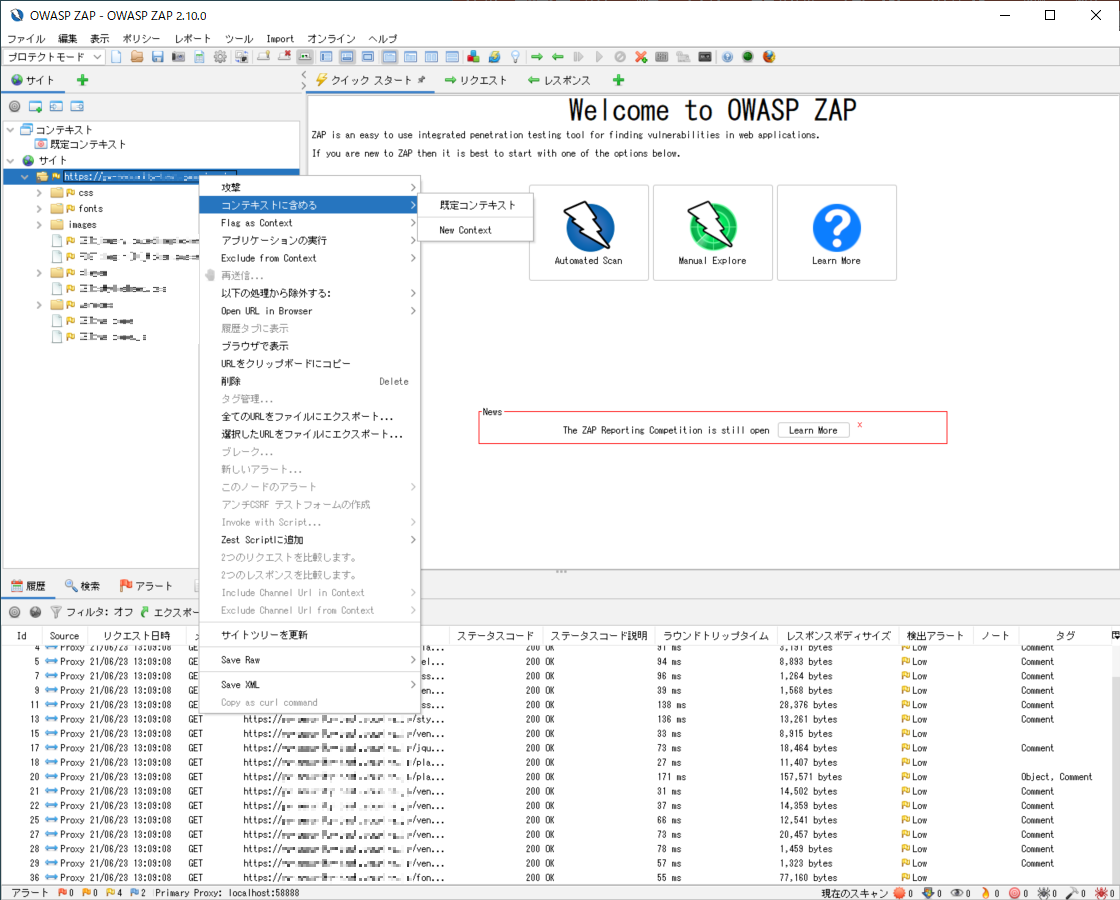The height and width of the screenshot is (900, 1120).
Task: Open the Exclude from Context submenu
Action: [309, 258]
